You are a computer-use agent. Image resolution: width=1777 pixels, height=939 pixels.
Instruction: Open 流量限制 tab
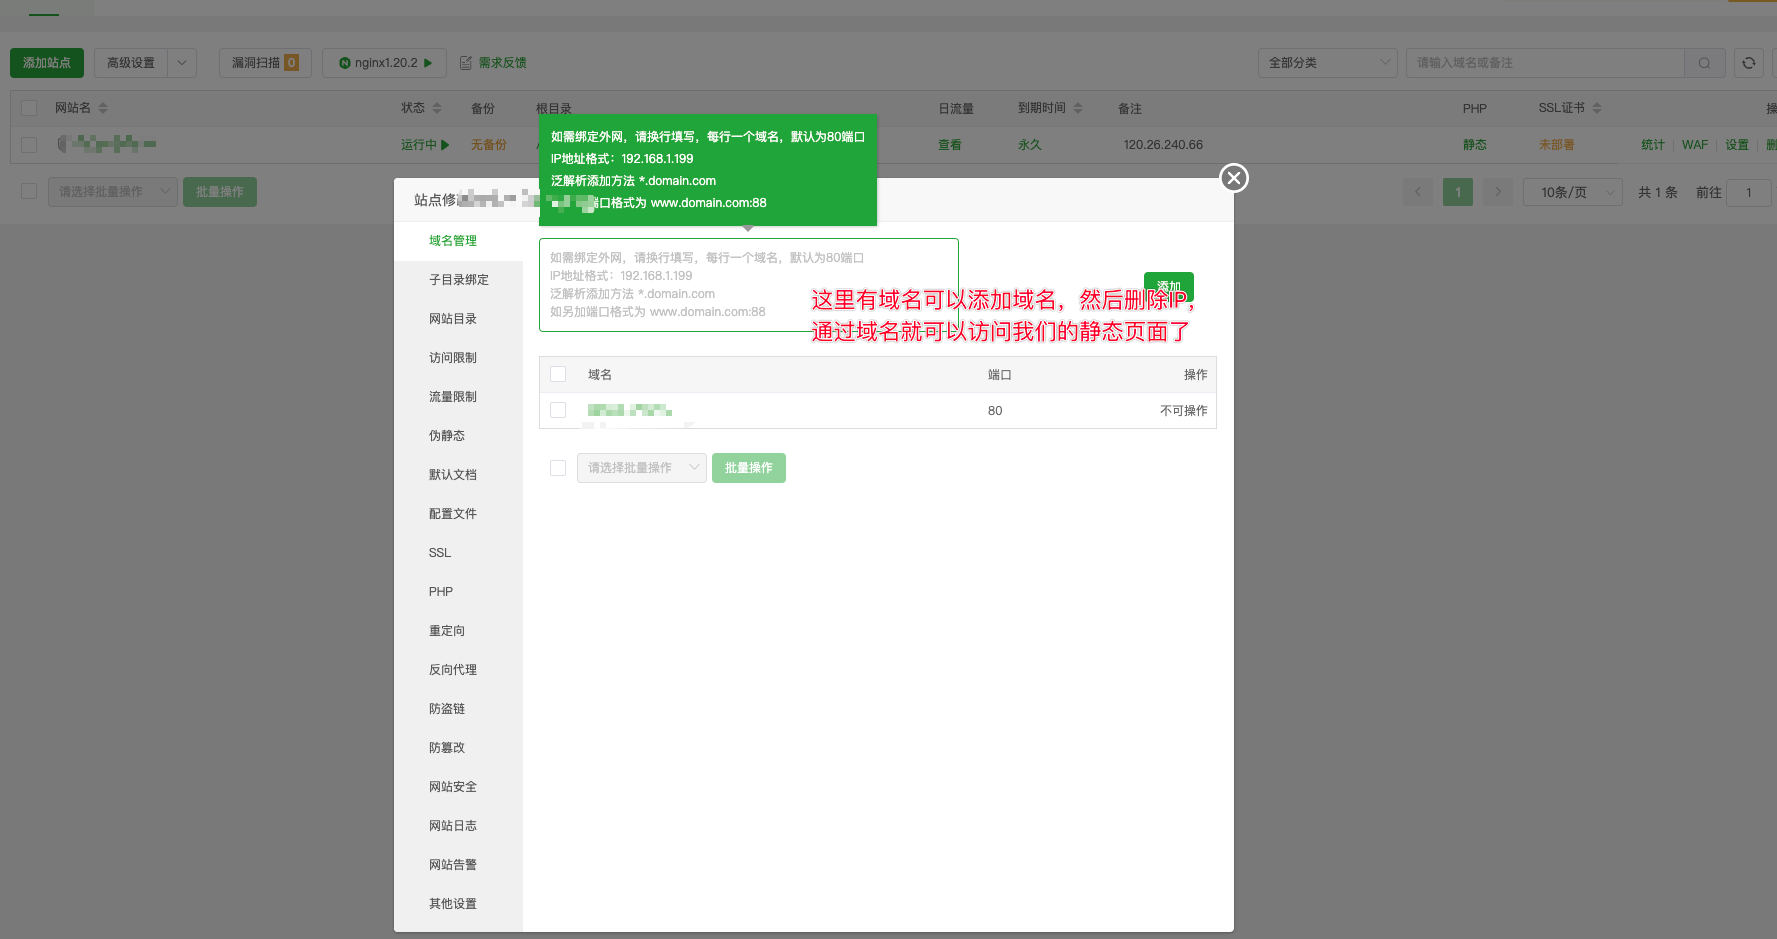tap(458, 397)
